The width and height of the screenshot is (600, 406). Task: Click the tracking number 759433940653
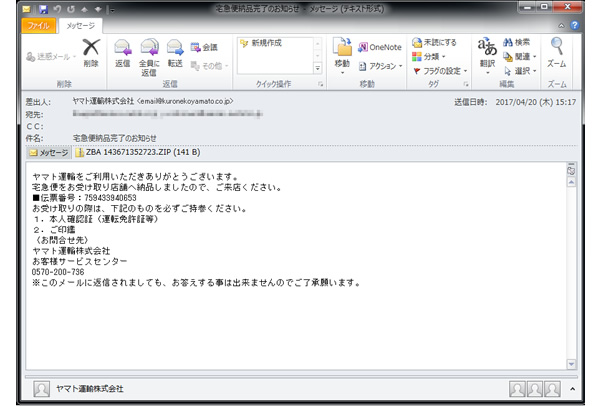(110, 198)
